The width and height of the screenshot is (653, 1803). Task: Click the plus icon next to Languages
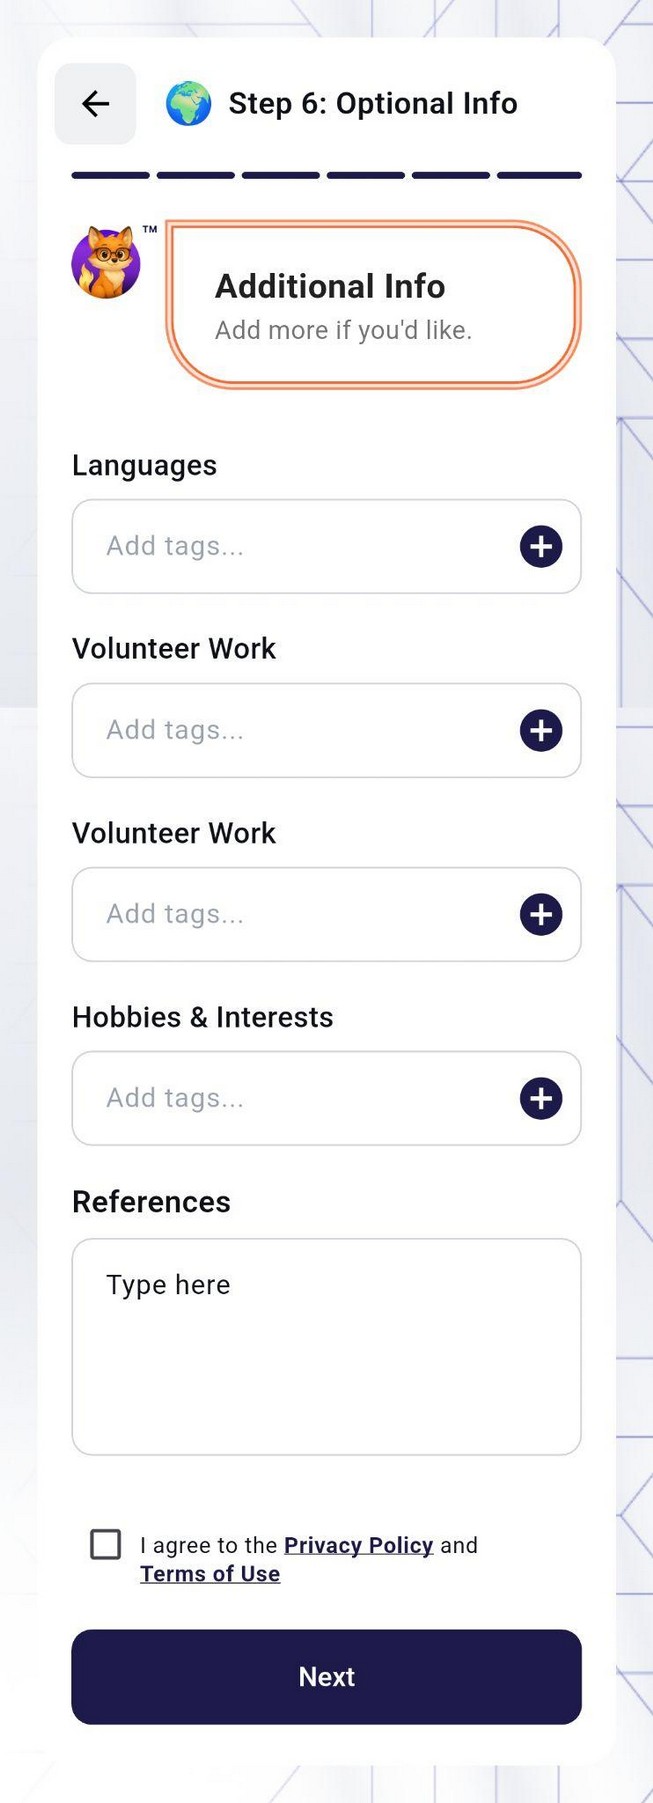pyautogui.click(x=540, y=546)
